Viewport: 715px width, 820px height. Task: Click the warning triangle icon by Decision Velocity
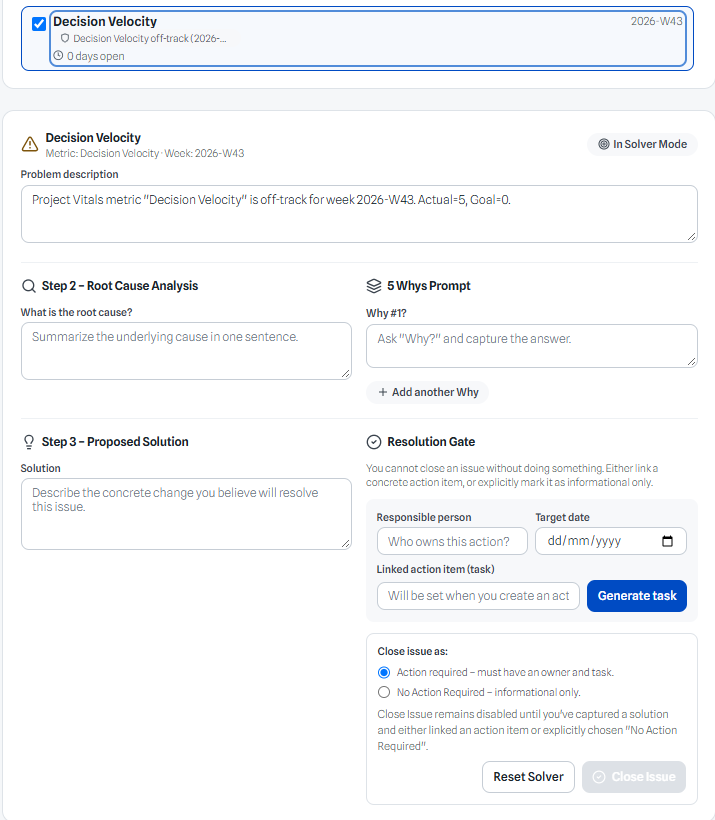point(30,144)
